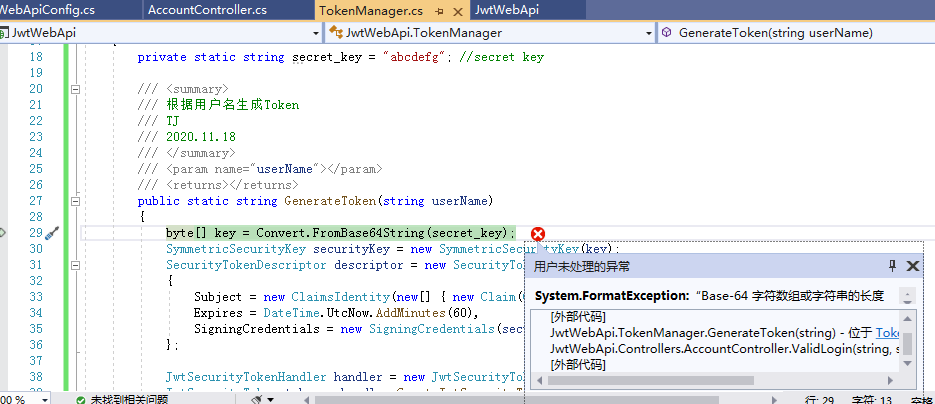This screenshot has height=404, width=935.
Task: Click the call stack vertical scrollbar thumb
Action: tap(907, 344)
